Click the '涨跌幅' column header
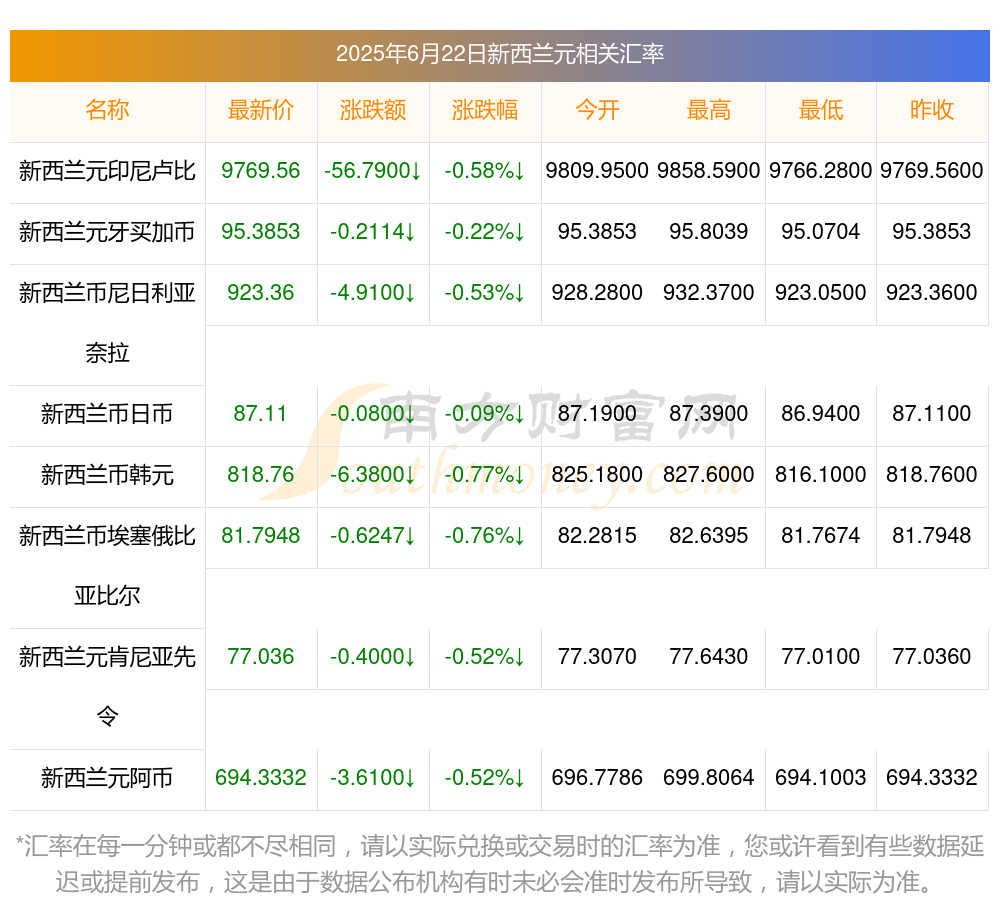The width and height of the screenshot is (1000, 913). coord(485,110)
